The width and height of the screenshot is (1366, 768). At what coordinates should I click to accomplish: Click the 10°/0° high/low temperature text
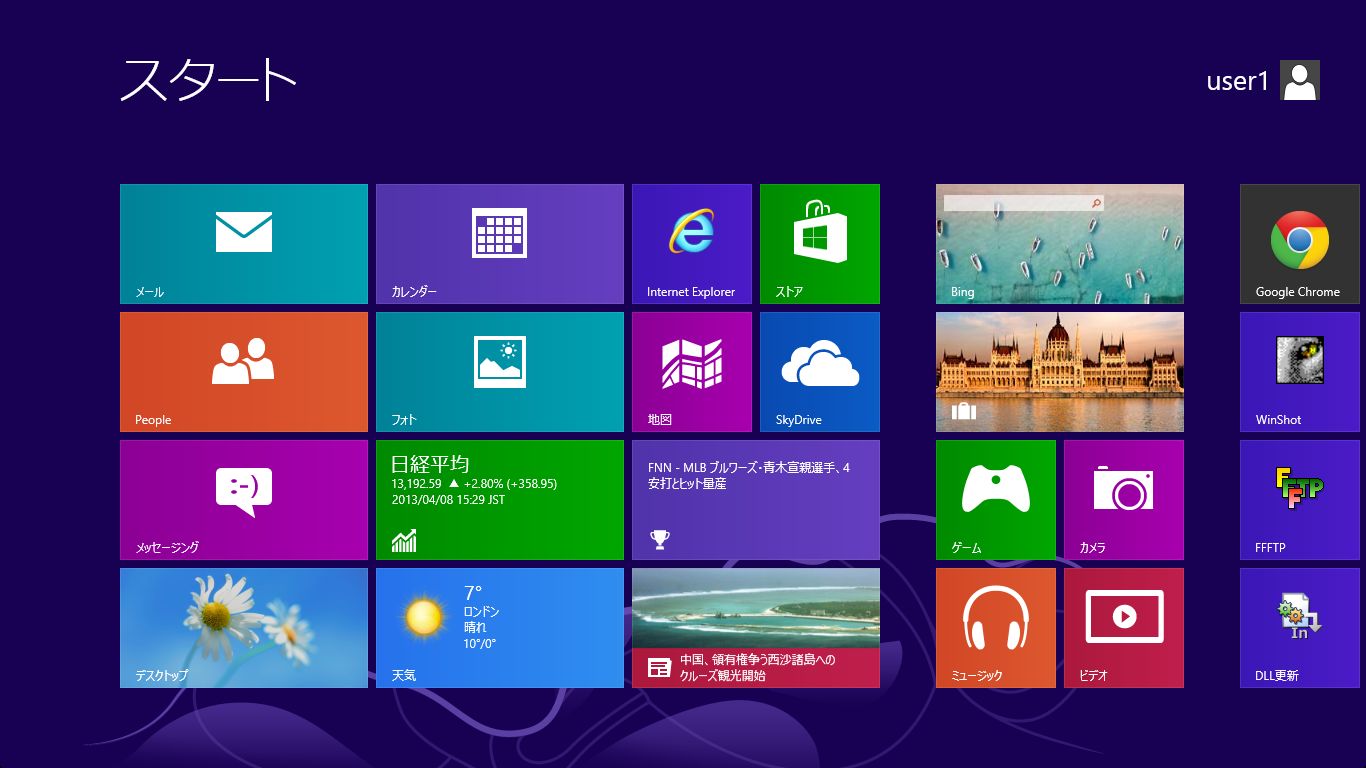click(x=480, y=644)
